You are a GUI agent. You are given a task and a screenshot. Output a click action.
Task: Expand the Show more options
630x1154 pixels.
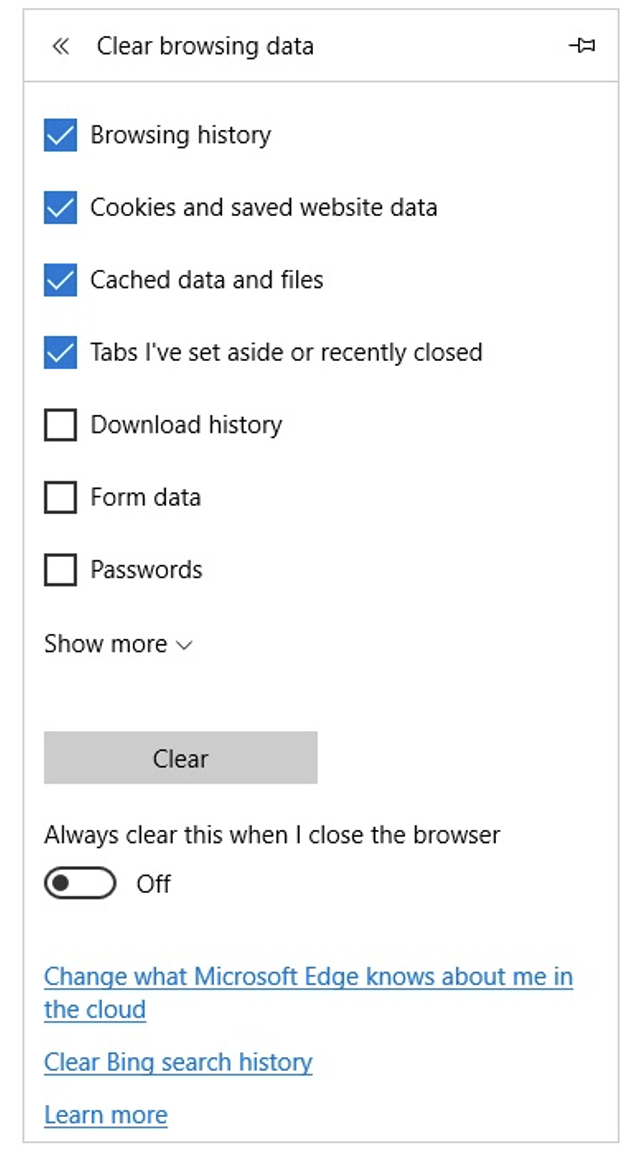[117, 644]
